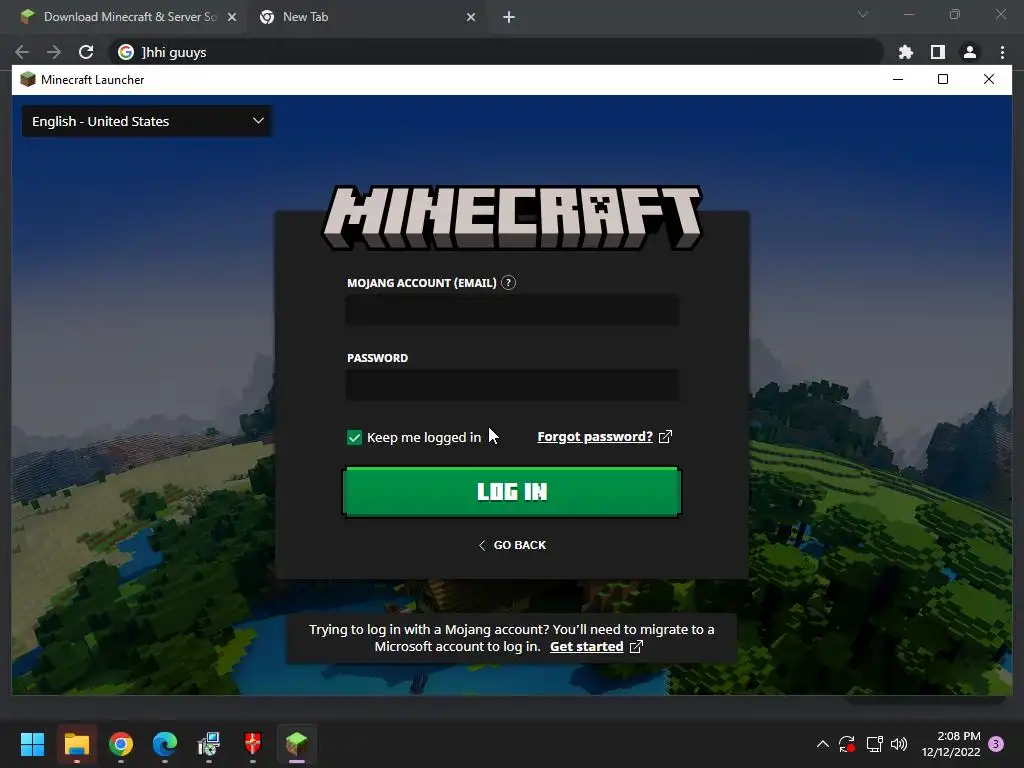This screenshot has height=768, width=1024.
Task: Click the Mojang account help question mark icon
Action: 508,283
